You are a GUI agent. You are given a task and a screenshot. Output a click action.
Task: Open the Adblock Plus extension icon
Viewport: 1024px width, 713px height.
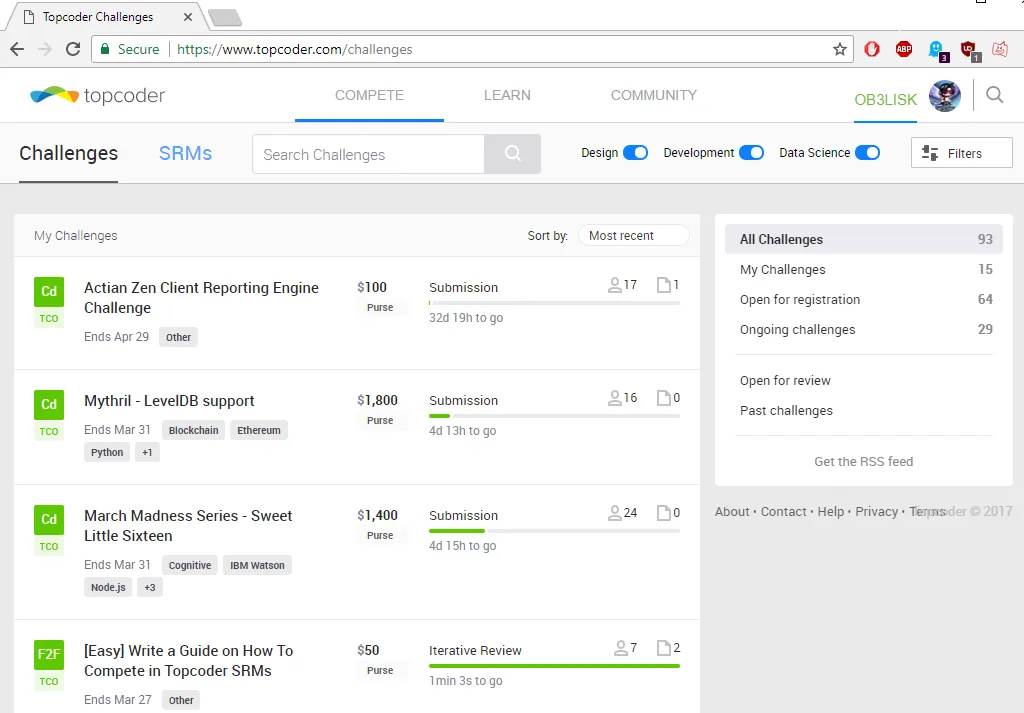point(903,49)
